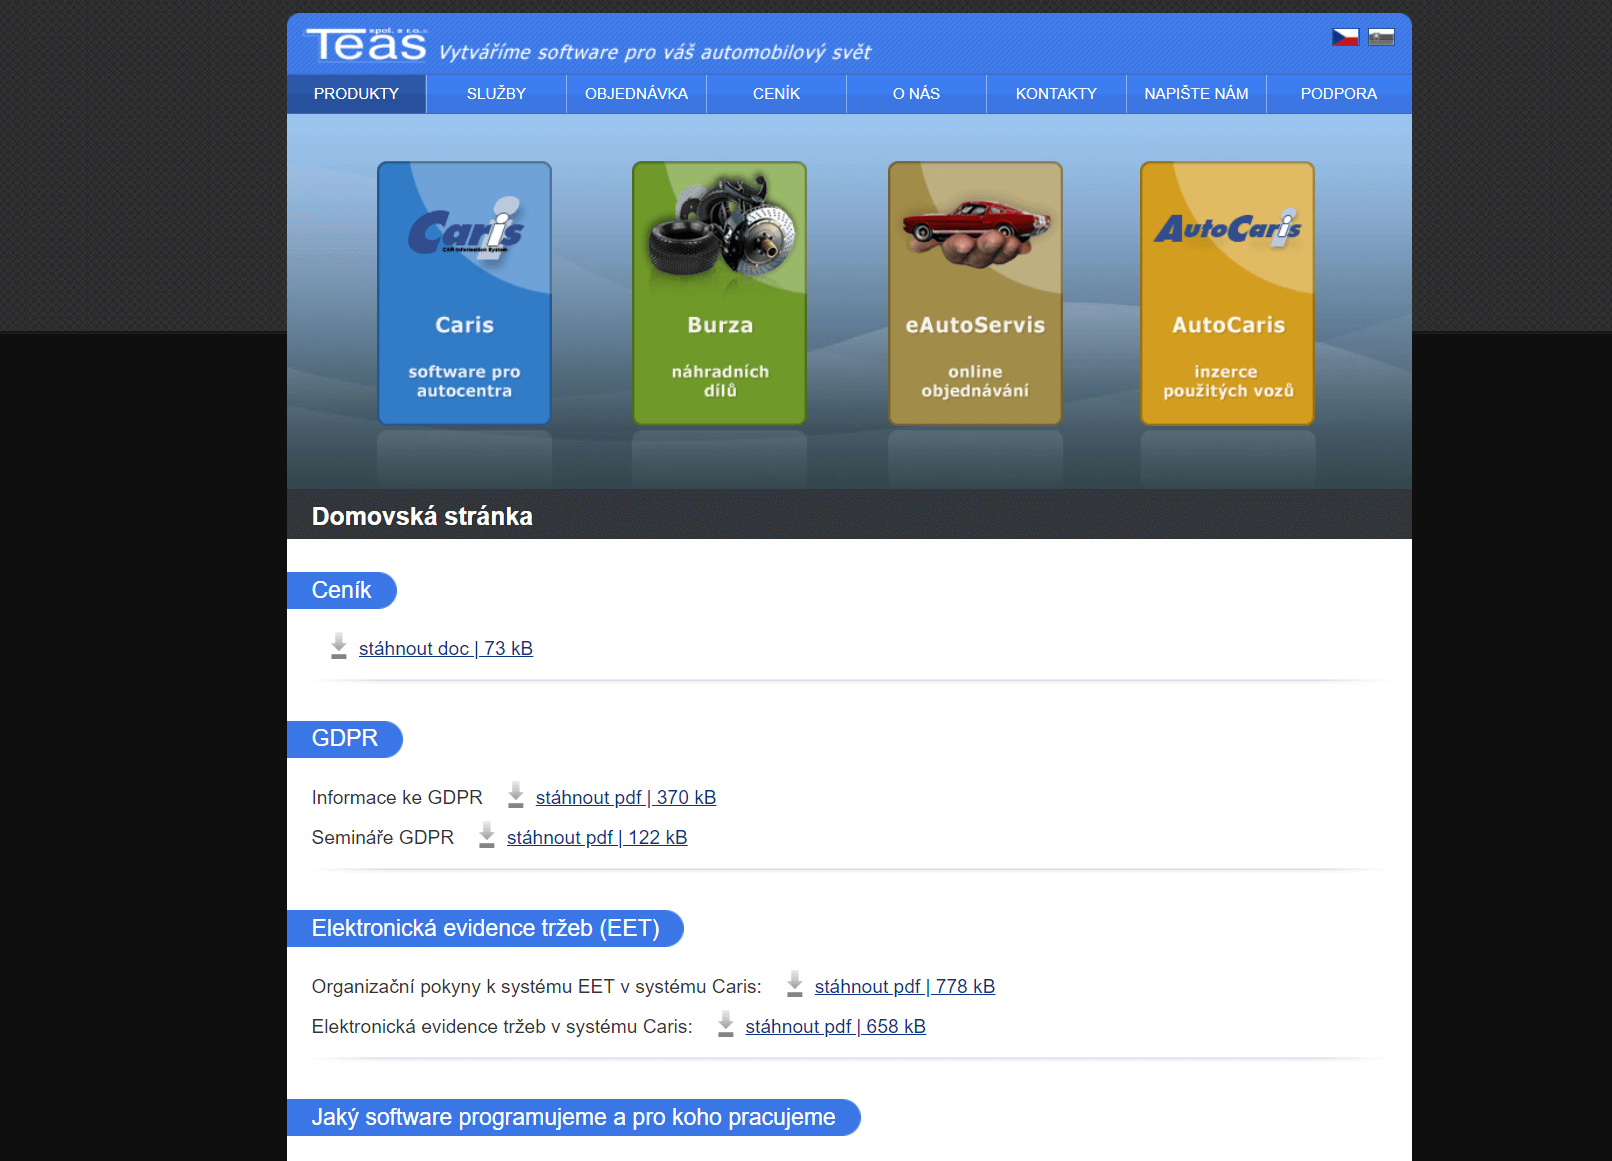Click Organizační pokyny k systému EET text

[x=537, y=986]
